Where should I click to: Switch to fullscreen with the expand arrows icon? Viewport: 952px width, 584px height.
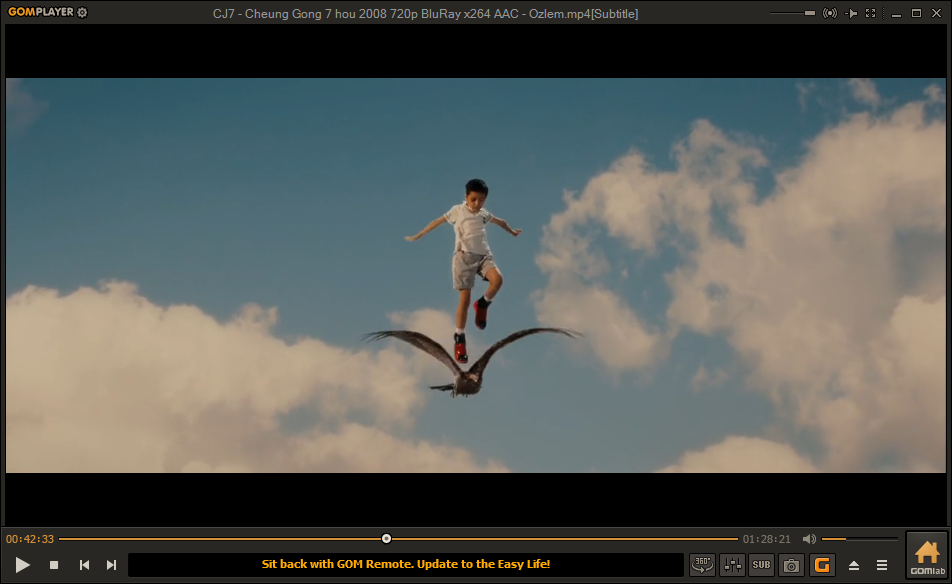[871, 13]
